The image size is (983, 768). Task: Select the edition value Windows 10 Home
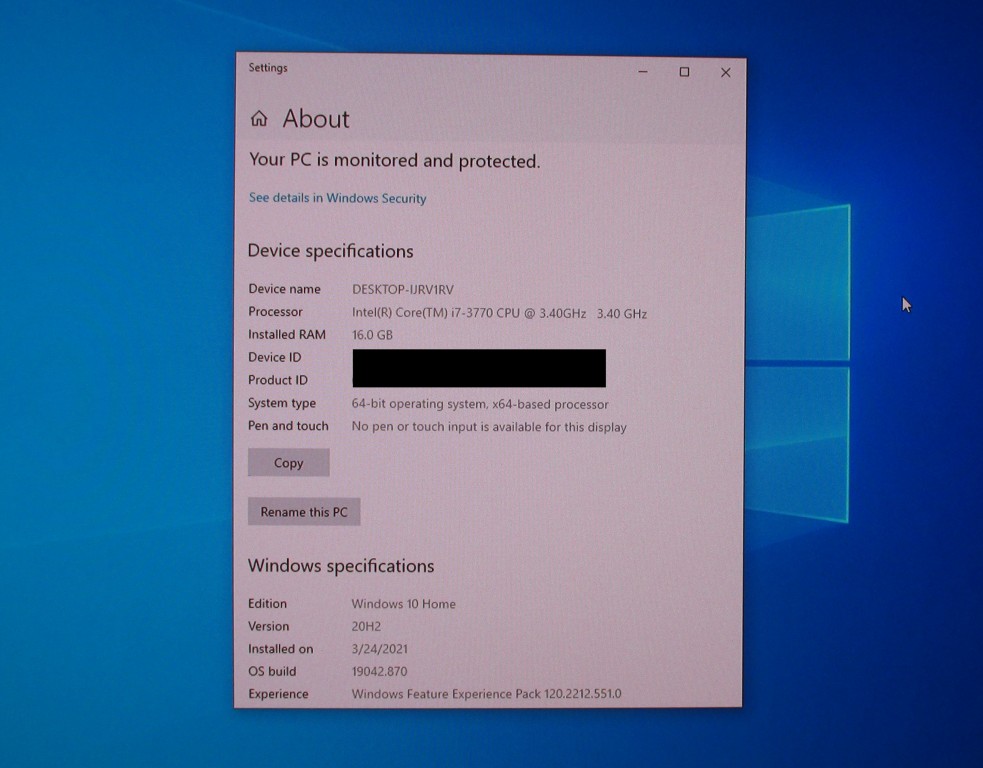pos(403,604)
